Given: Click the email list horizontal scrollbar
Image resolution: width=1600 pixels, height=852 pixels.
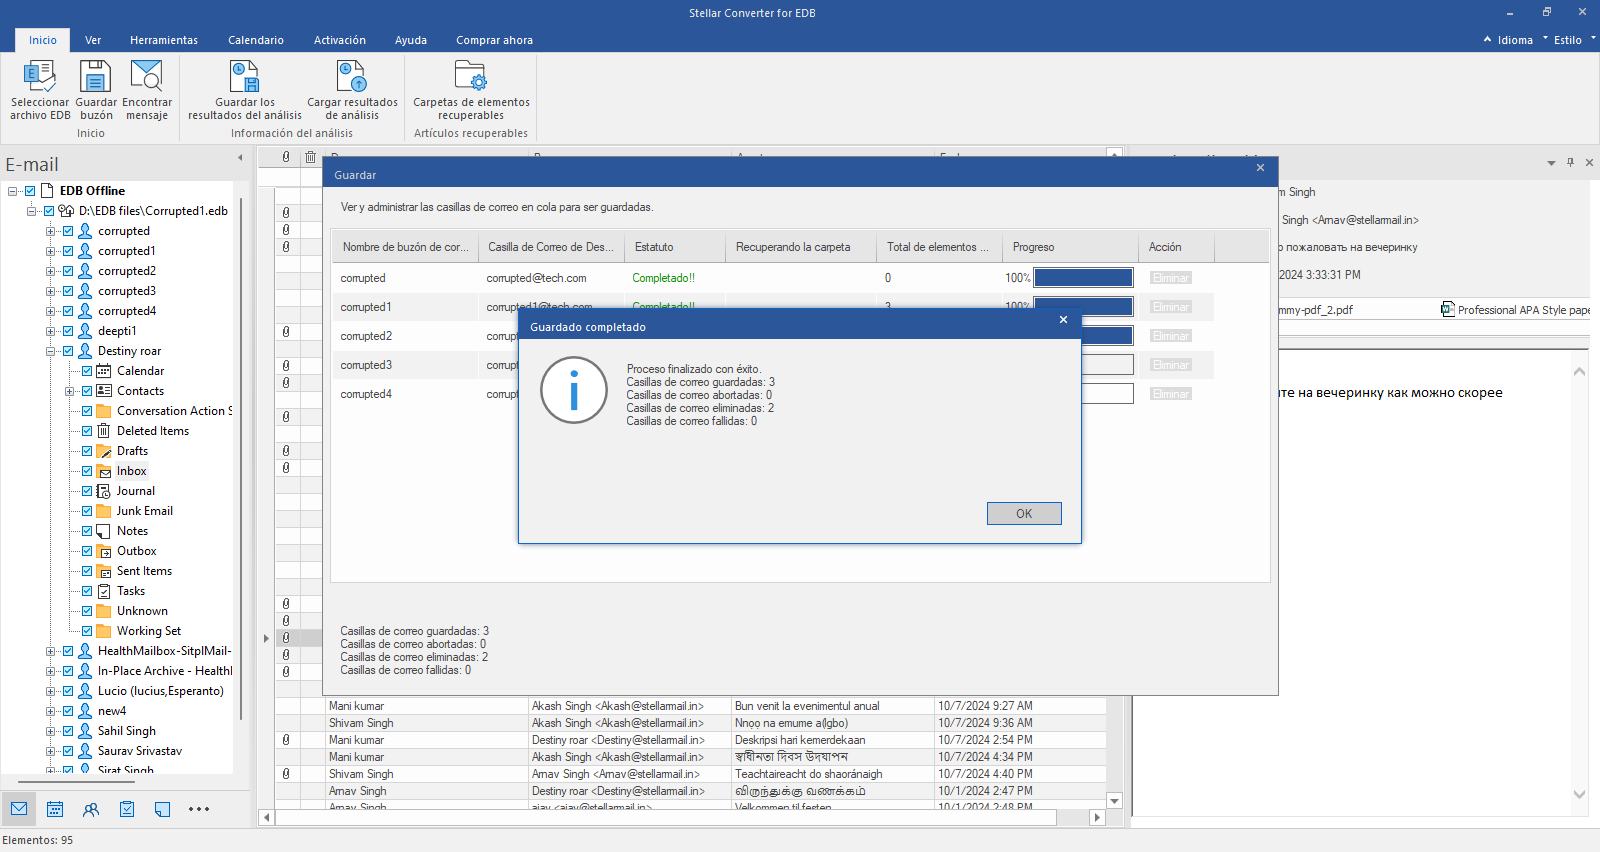Looking at the screenshot, I should pos(666,817).
